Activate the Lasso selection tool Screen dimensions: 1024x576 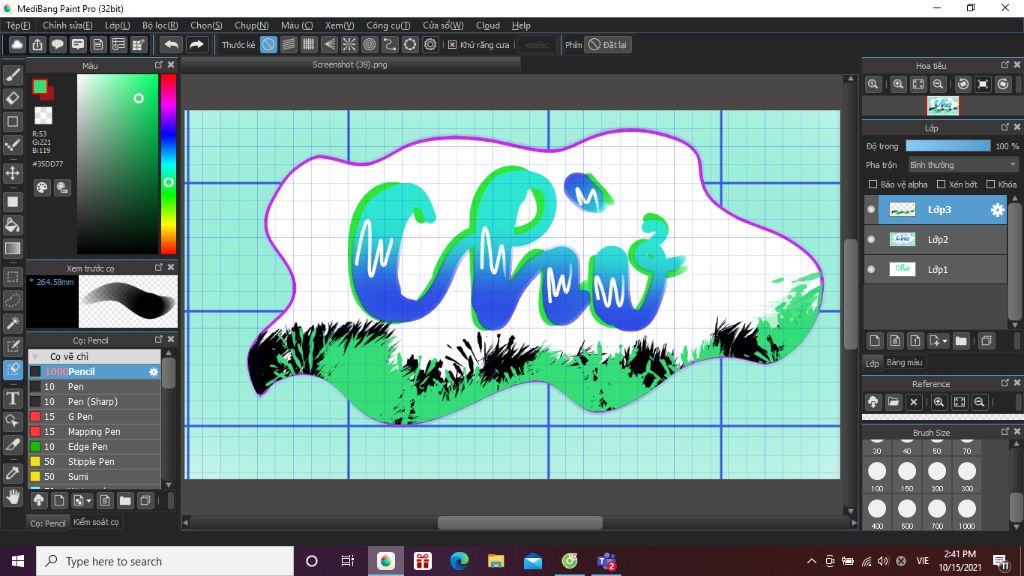[12, 300]
